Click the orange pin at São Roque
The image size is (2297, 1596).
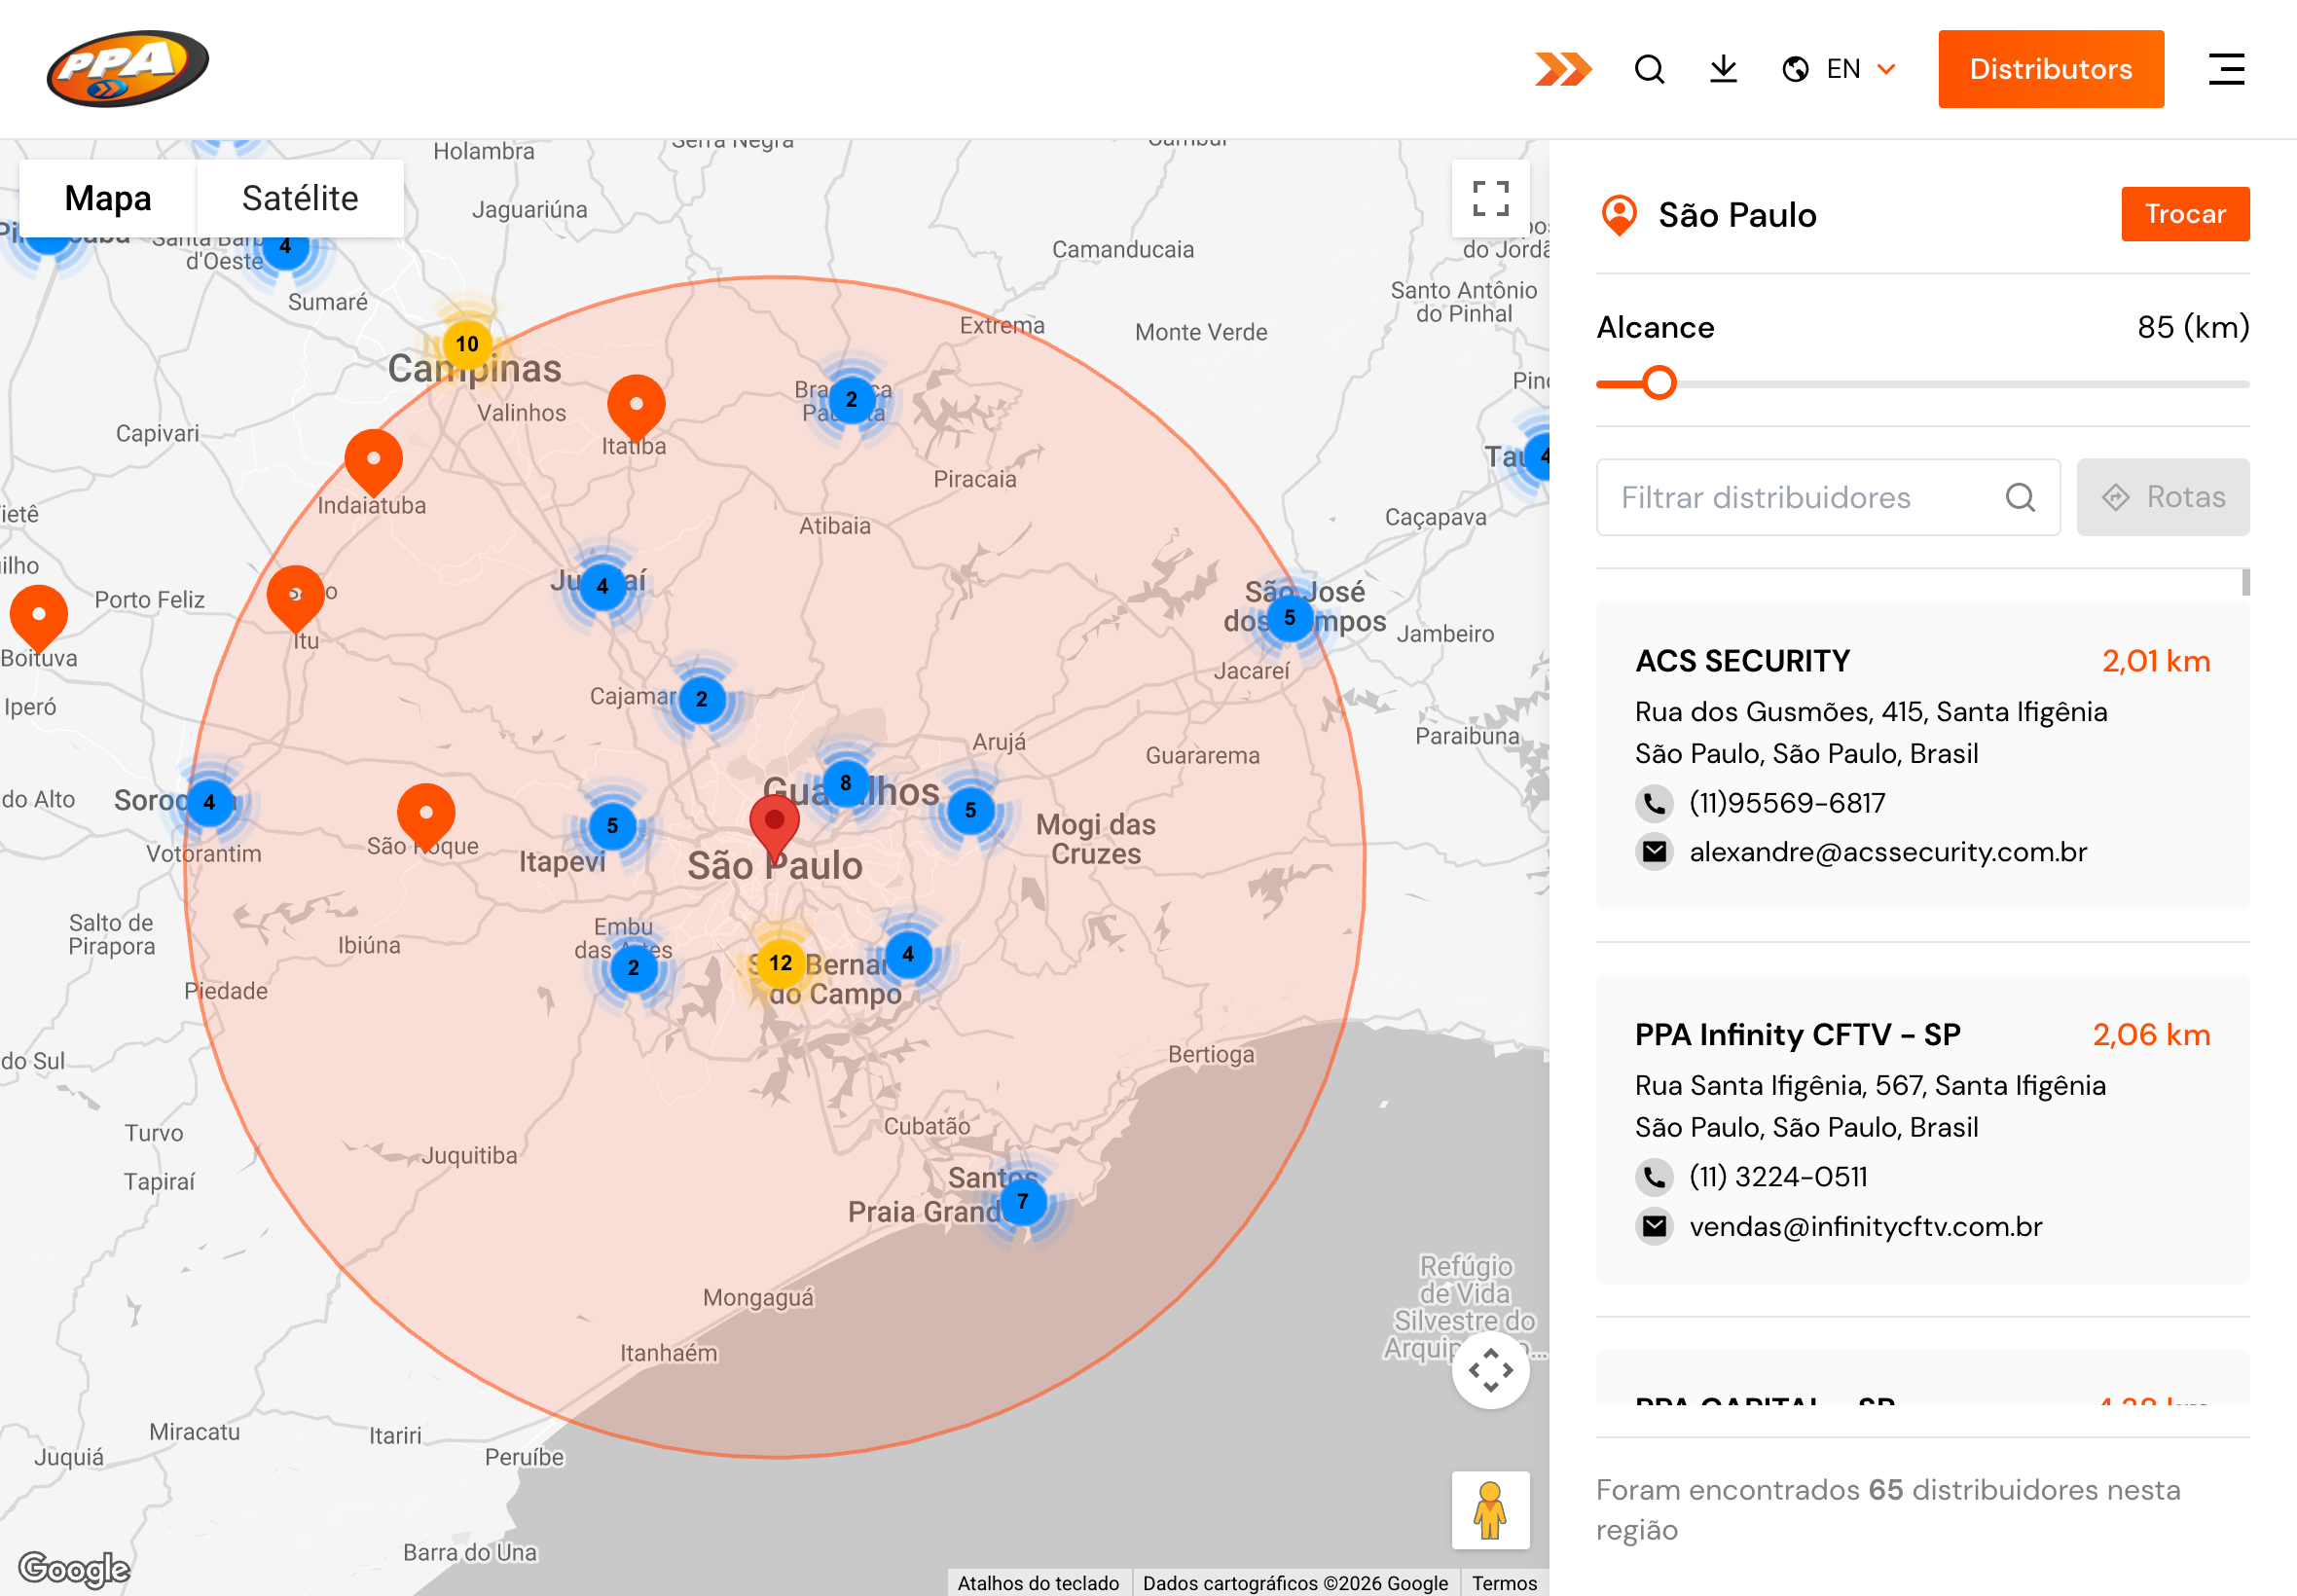pyautogui.click(x=426, y=817)
